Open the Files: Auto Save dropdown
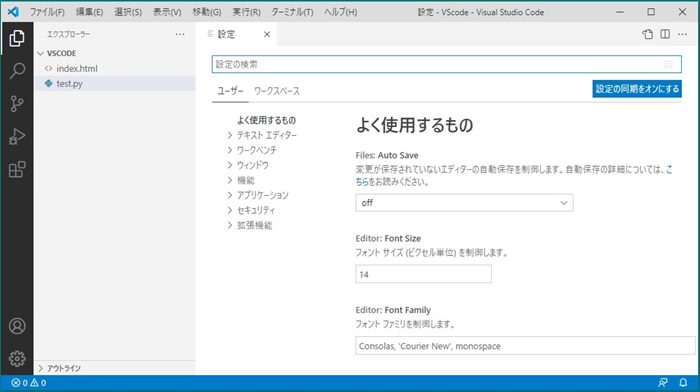Screen dimensions: 700x392 click(464, 203)
